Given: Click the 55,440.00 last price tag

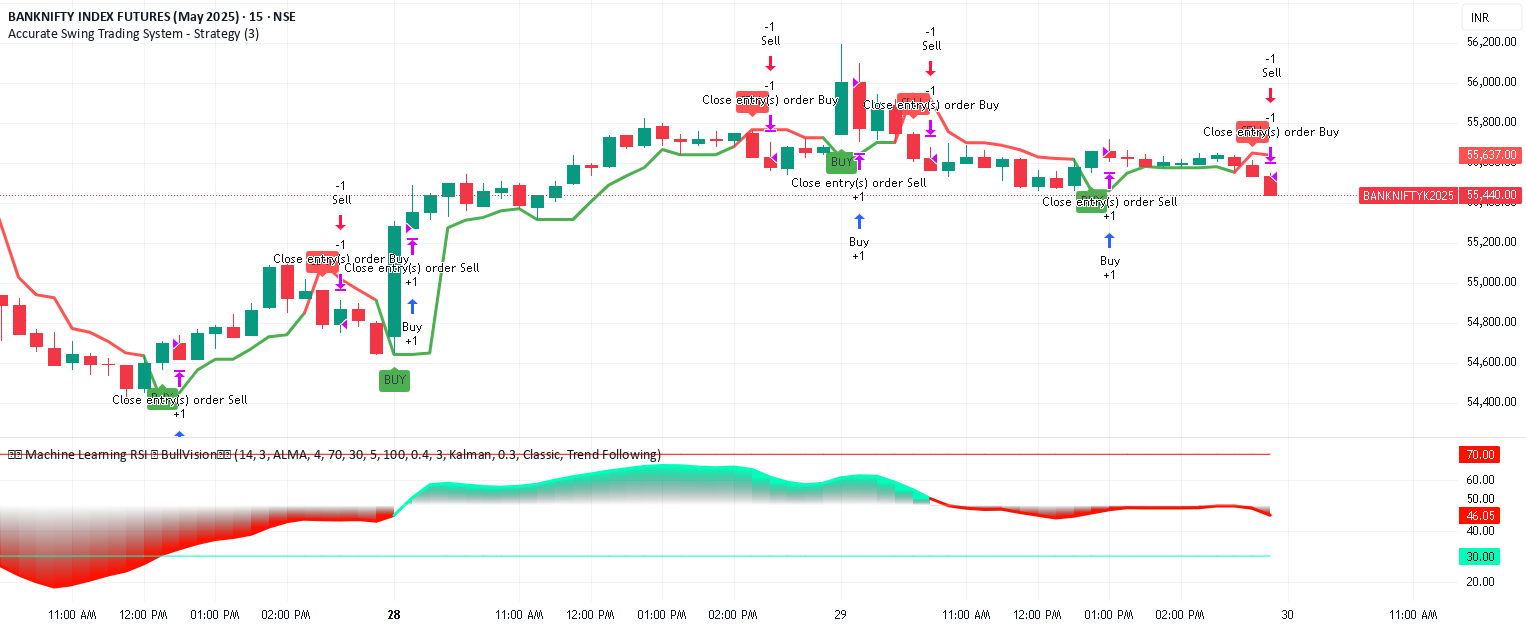Looking at the screenshot, I should [1490, 195].
